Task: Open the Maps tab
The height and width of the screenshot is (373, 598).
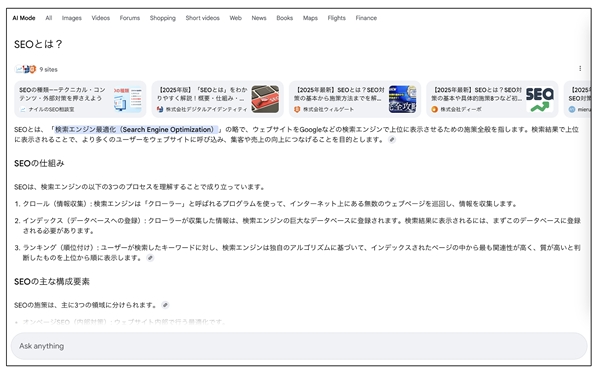Action: coord(310,18)
